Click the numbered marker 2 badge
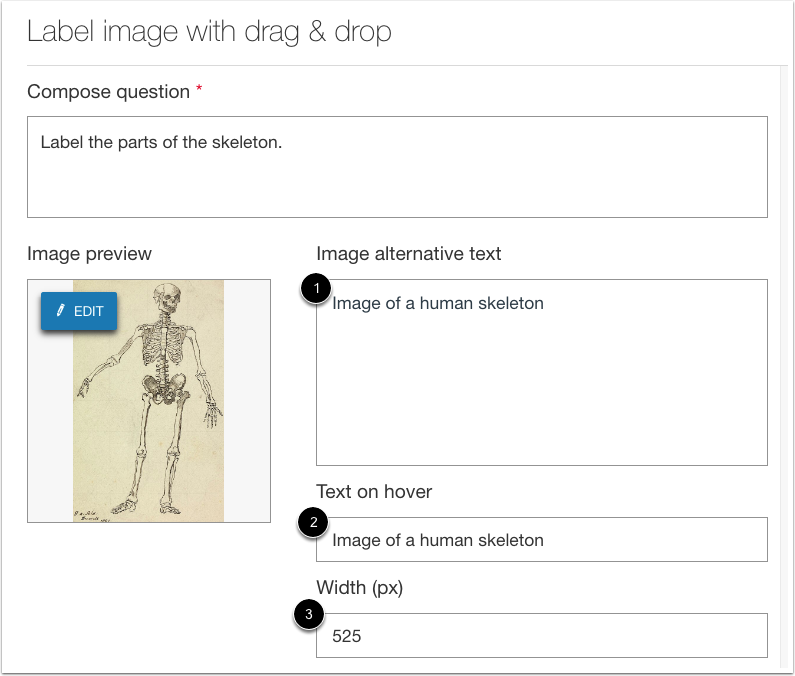Image resolution: width=795 pixels, height=676 pixels. pos(314,522)
